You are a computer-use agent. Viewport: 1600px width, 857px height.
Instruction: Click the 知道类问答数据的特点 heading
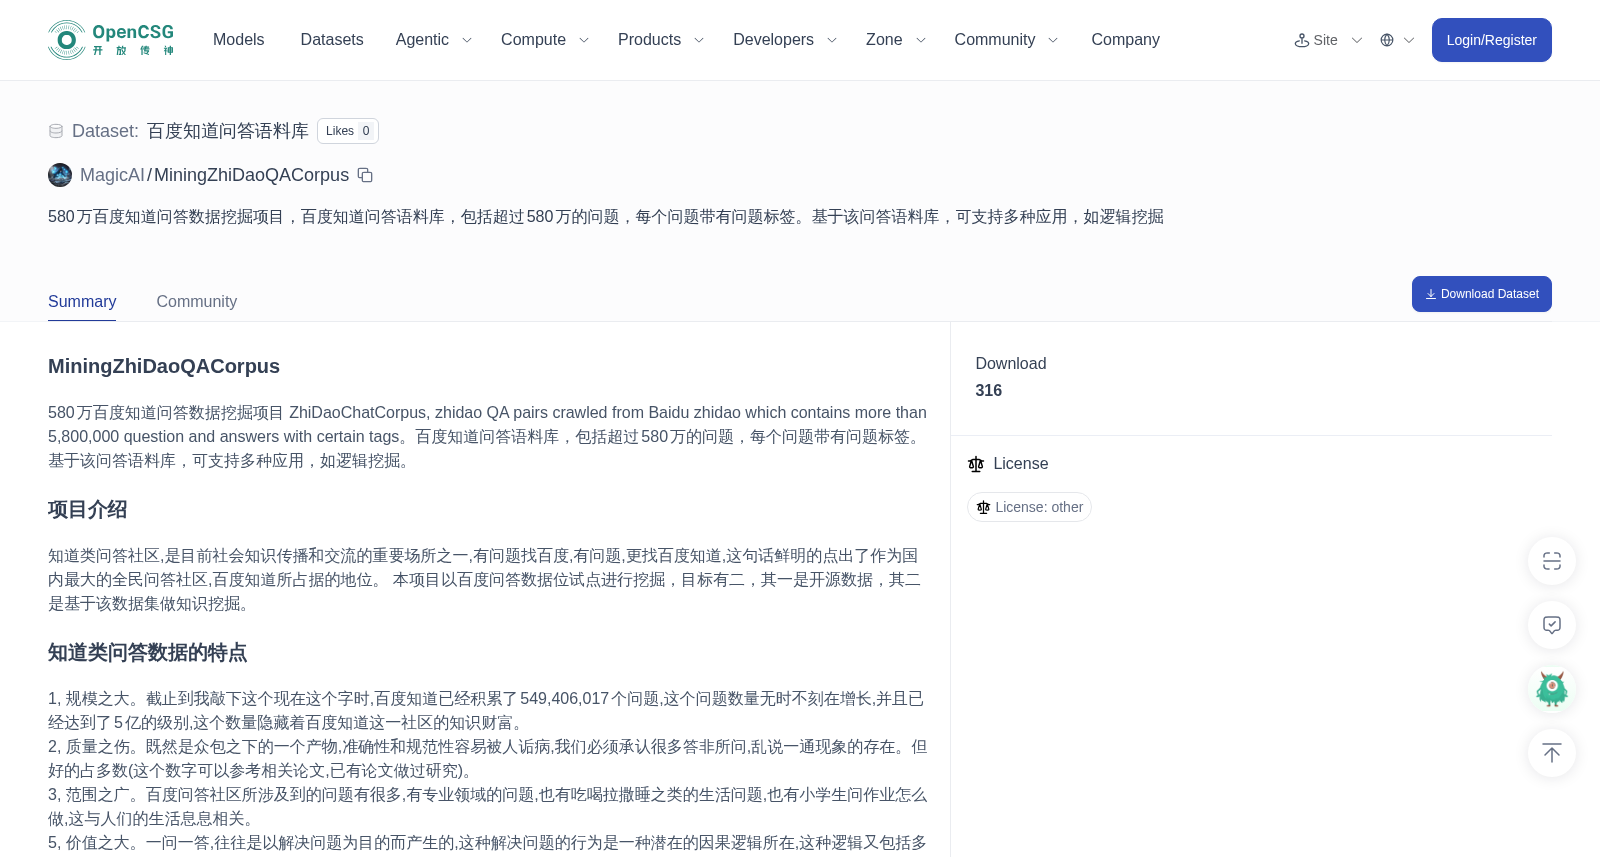tap(148, 652)
